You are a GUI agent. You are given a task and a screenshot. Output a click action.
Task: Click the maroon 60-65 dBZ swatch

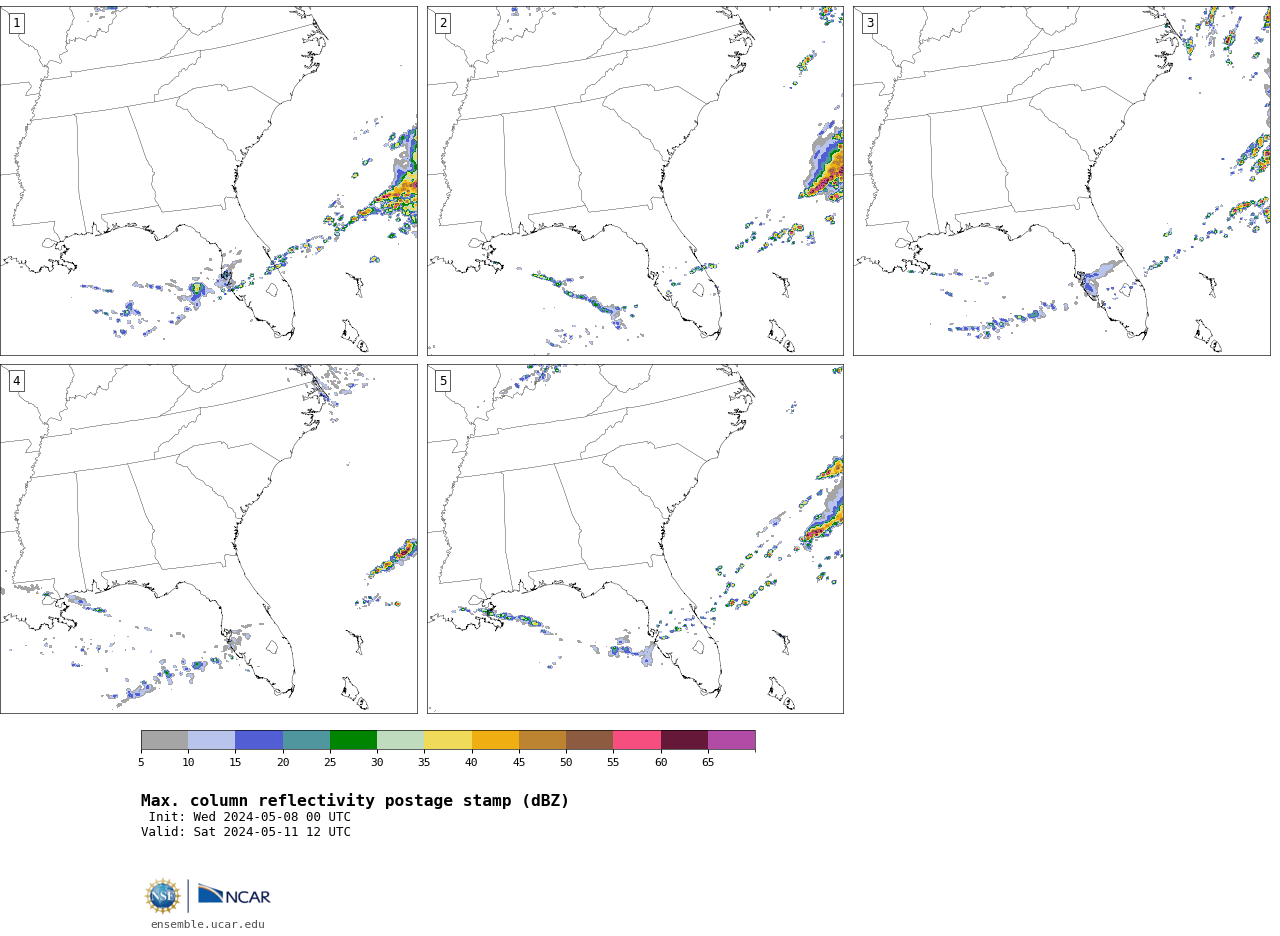click(x=684, y=740)
